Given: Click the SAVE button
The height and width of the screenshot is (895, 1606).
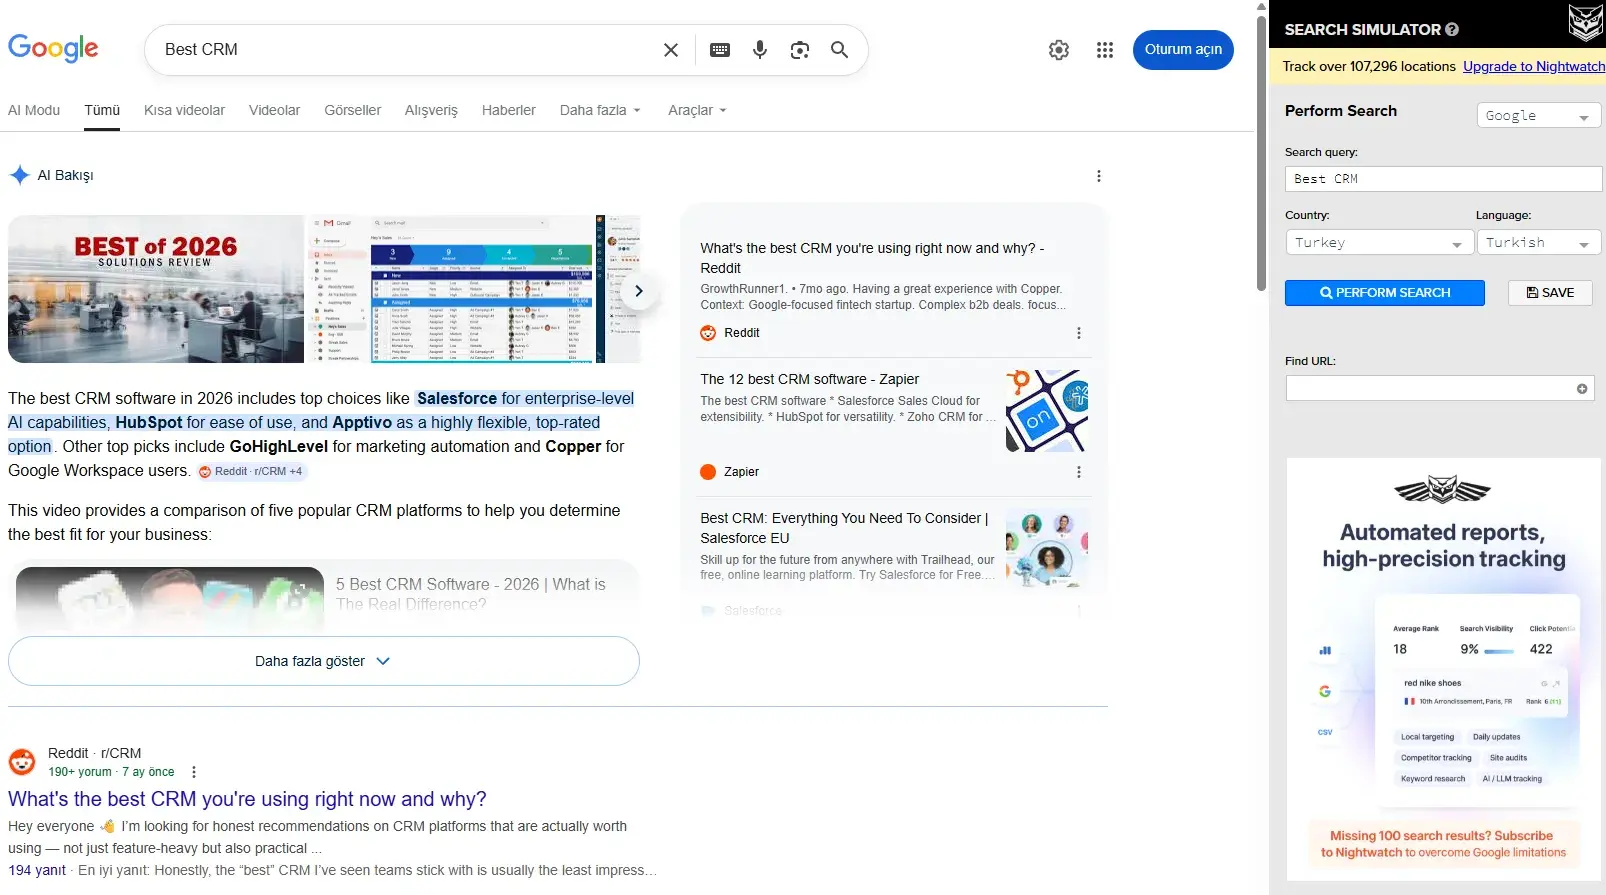Looking at the screenshot, I should (1550, 293).
